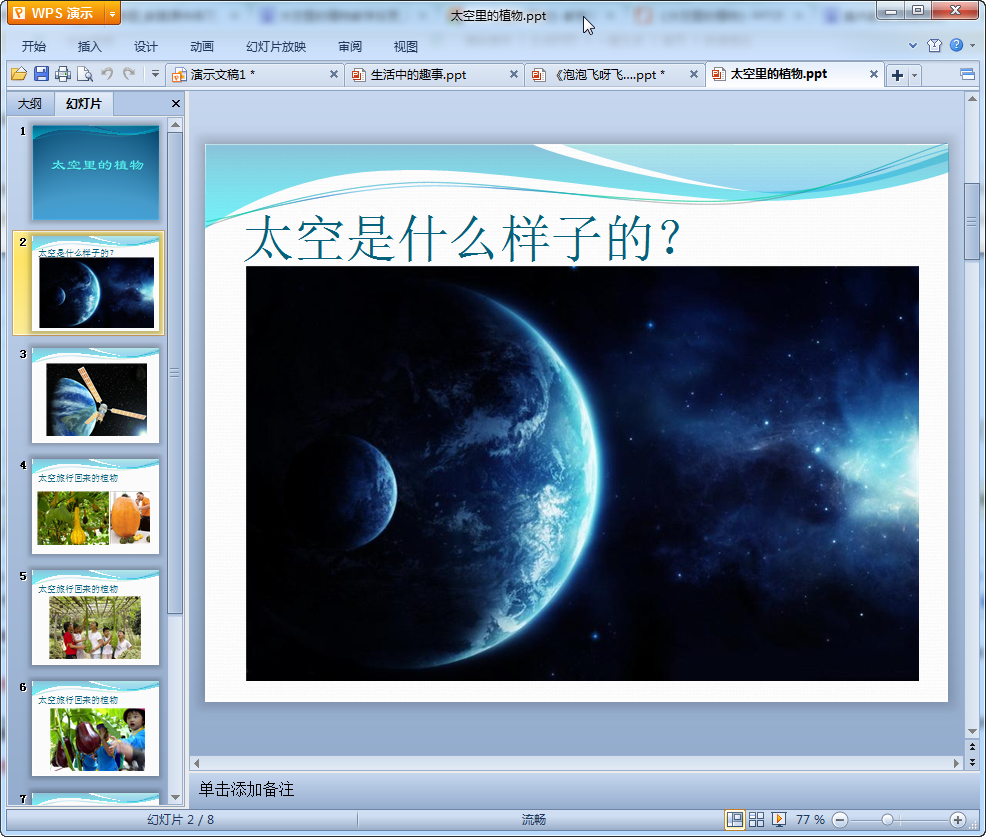The image size is (986, 837).
Task: Switch to the 大纲 panel tab
Action: click(30, 104)
